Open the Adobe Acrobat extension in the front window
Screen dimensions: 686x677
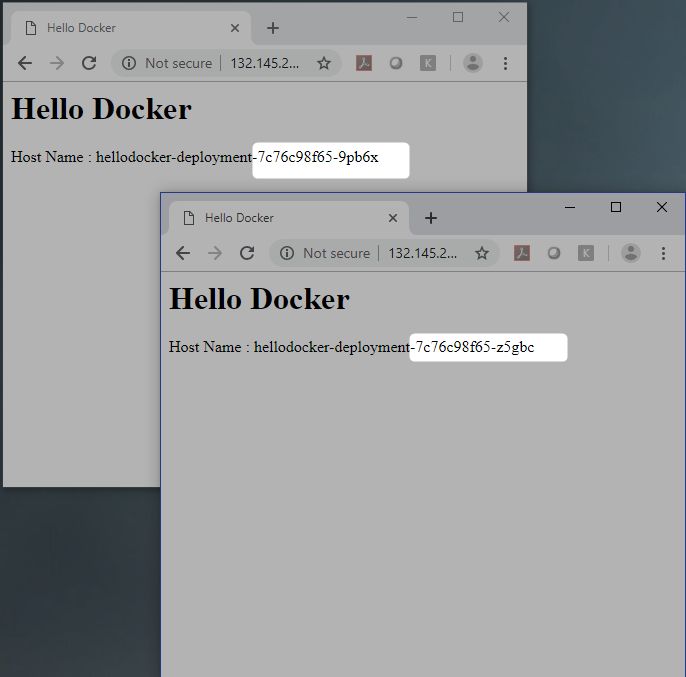tap(522, 253)
